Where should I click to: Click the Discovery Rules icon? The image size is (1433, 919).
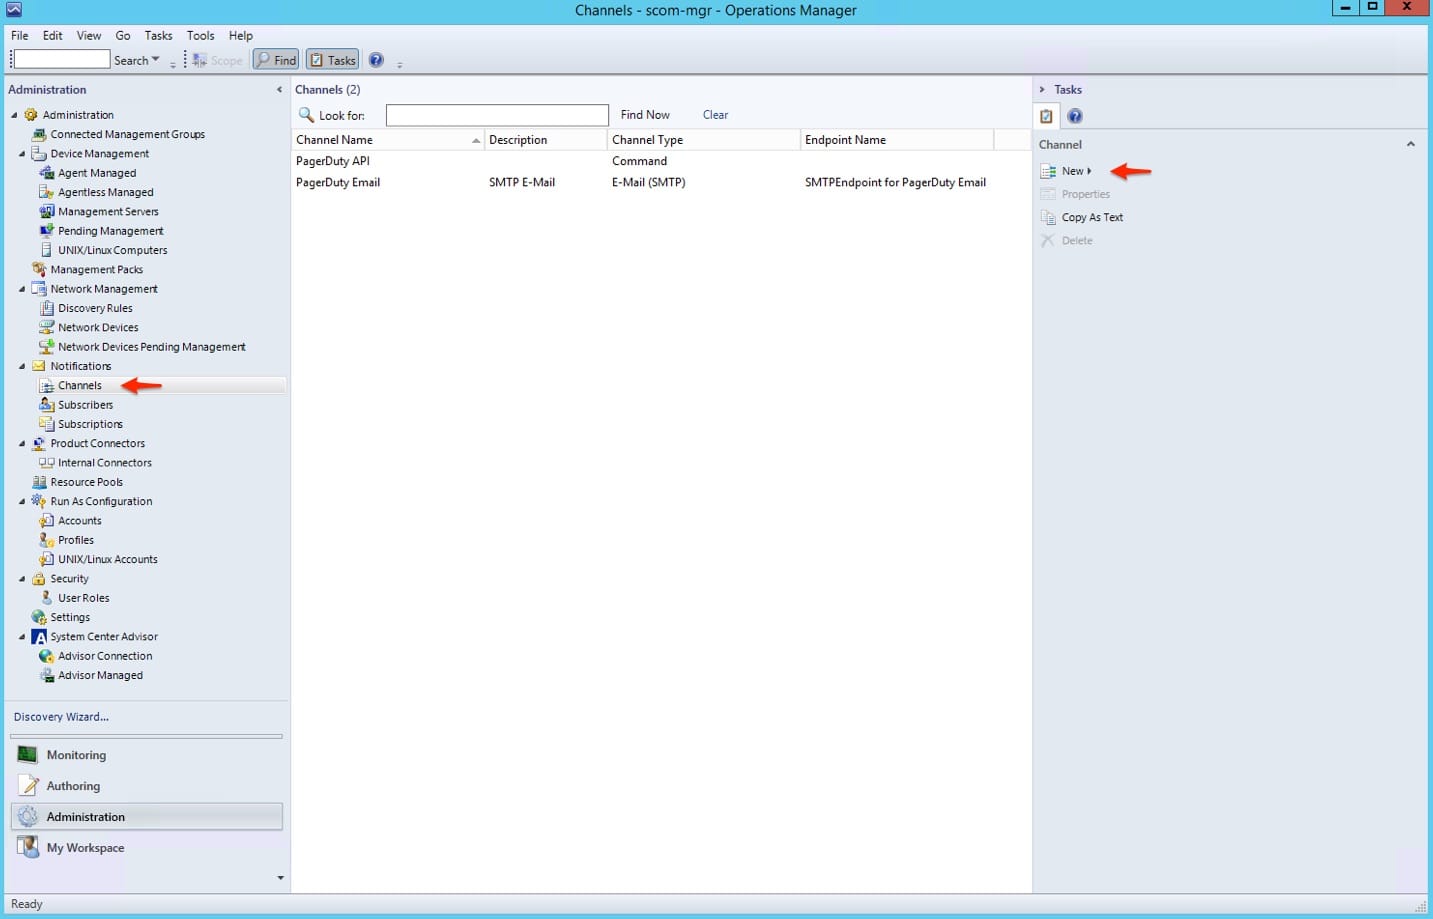point(46,308)
